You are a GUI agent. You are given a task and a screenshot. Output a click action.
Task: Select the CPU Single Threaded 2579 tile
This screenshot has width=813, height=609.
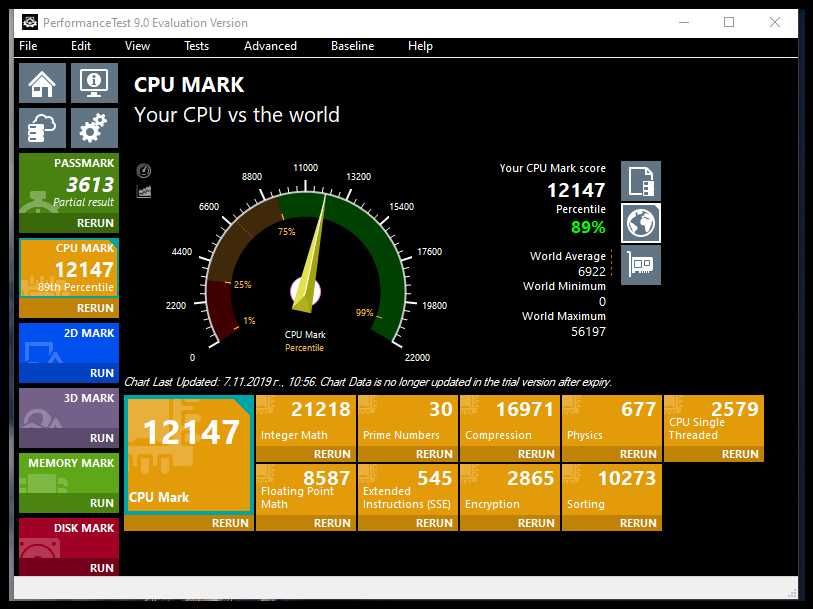pos(714,421)
